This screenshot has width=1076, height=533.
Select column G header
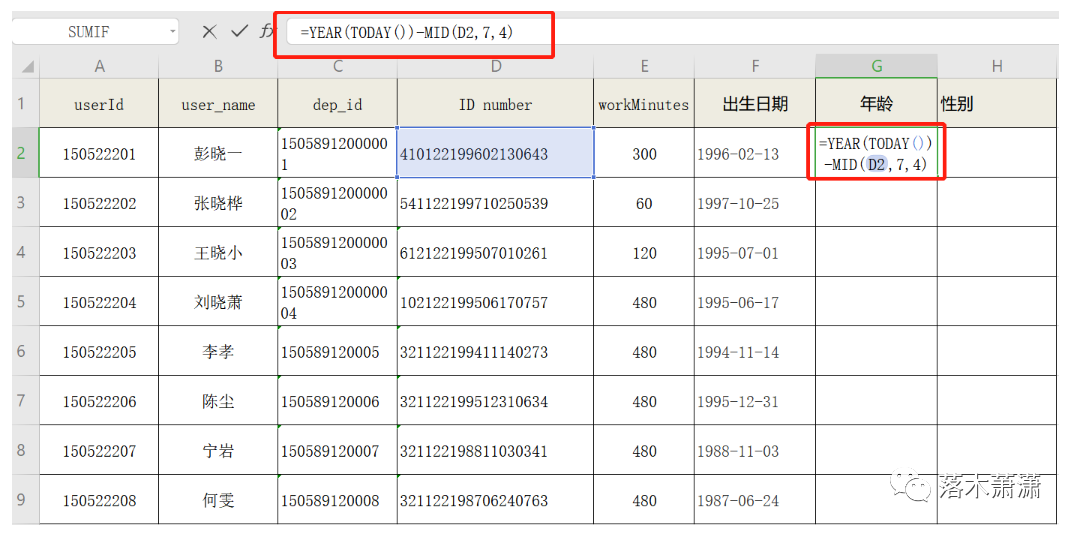[876, 67]
